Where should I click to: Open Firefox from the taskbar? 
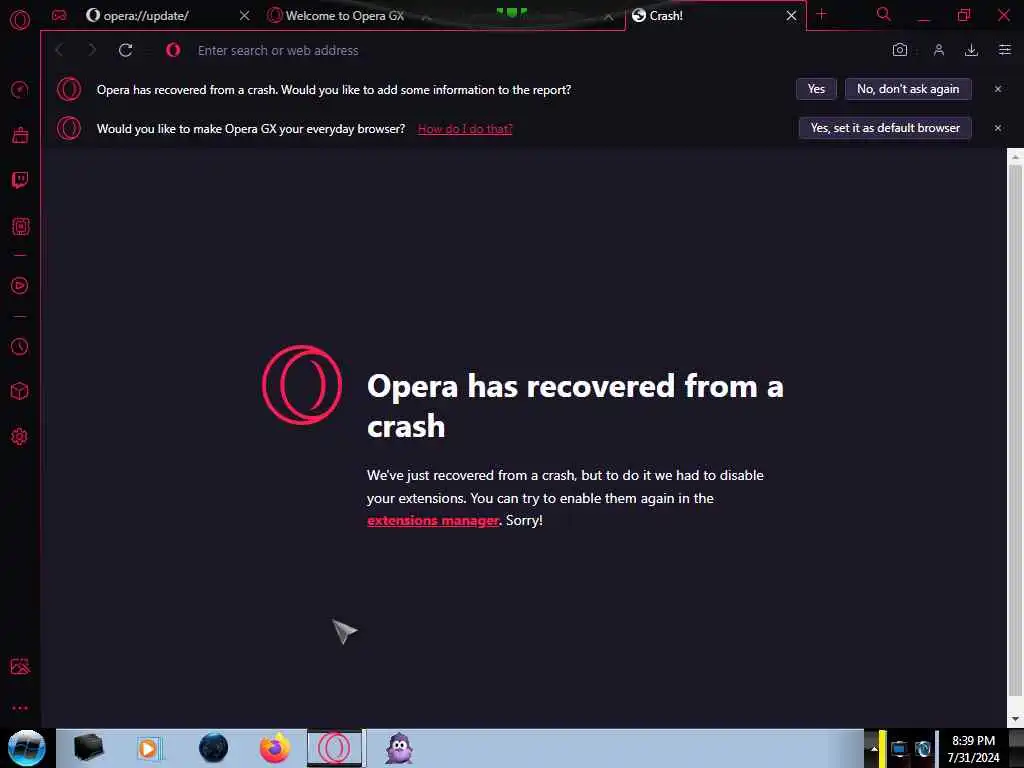pos(274,748)
